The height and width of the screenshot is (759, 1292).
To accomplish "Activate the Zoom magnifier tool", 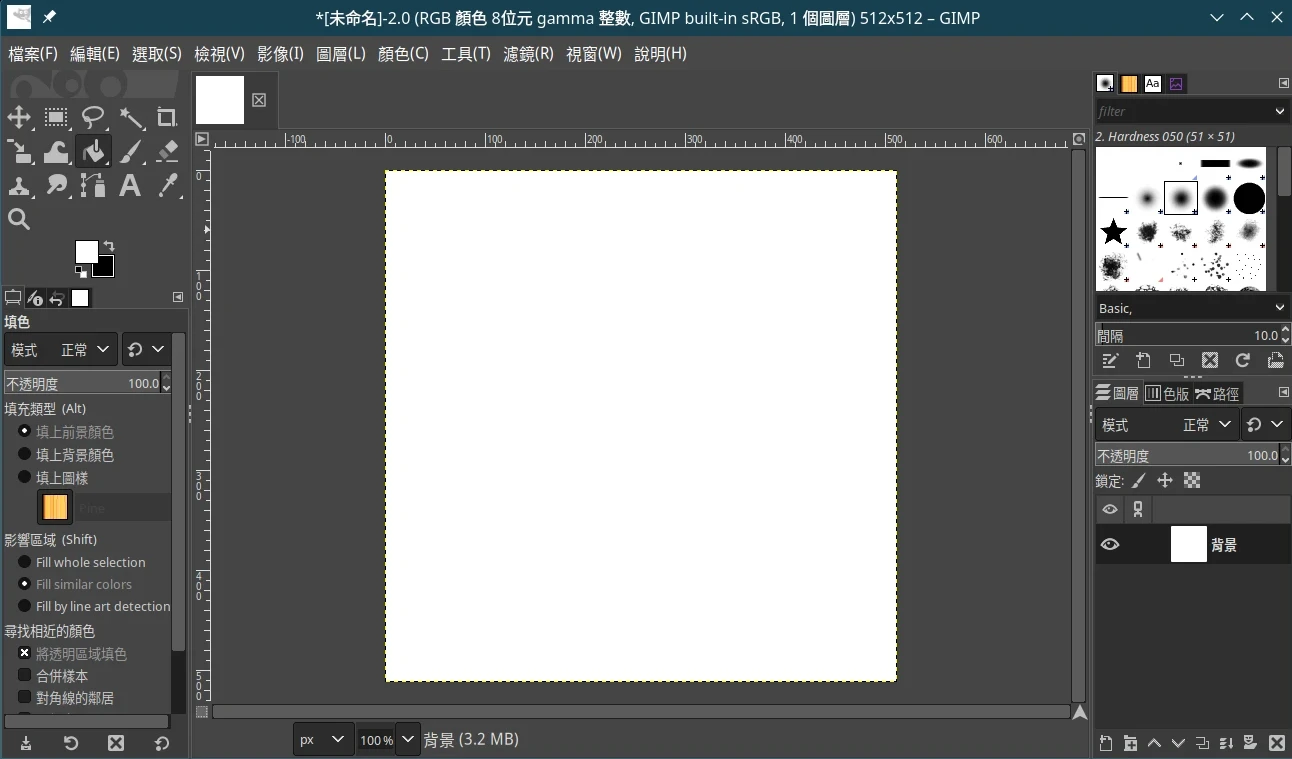I will 19,220.
